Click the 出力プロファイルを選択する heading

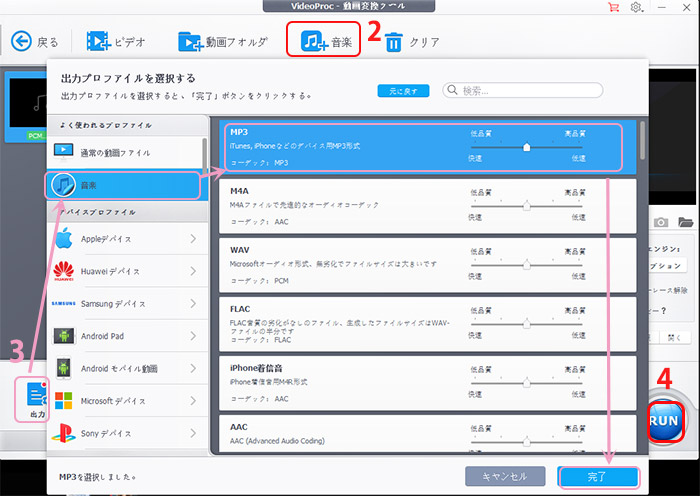(128, 78)
